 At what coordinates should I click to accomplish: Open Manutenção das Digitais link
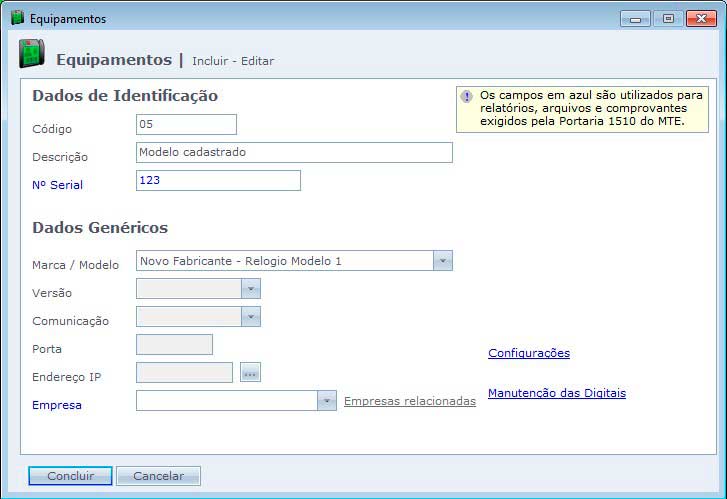(556, 393)
